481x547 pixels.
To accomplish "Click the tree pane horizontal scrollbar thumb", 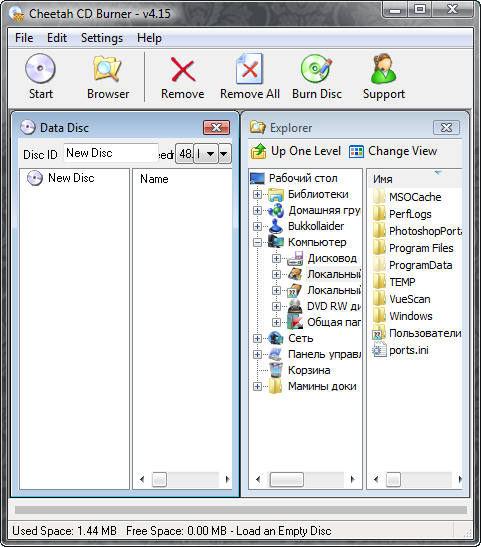I will (287, 480).
